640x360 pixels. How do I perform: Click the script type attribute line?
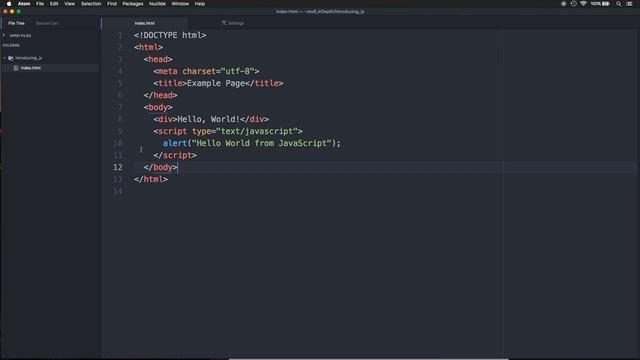click(x=228, y=131)
